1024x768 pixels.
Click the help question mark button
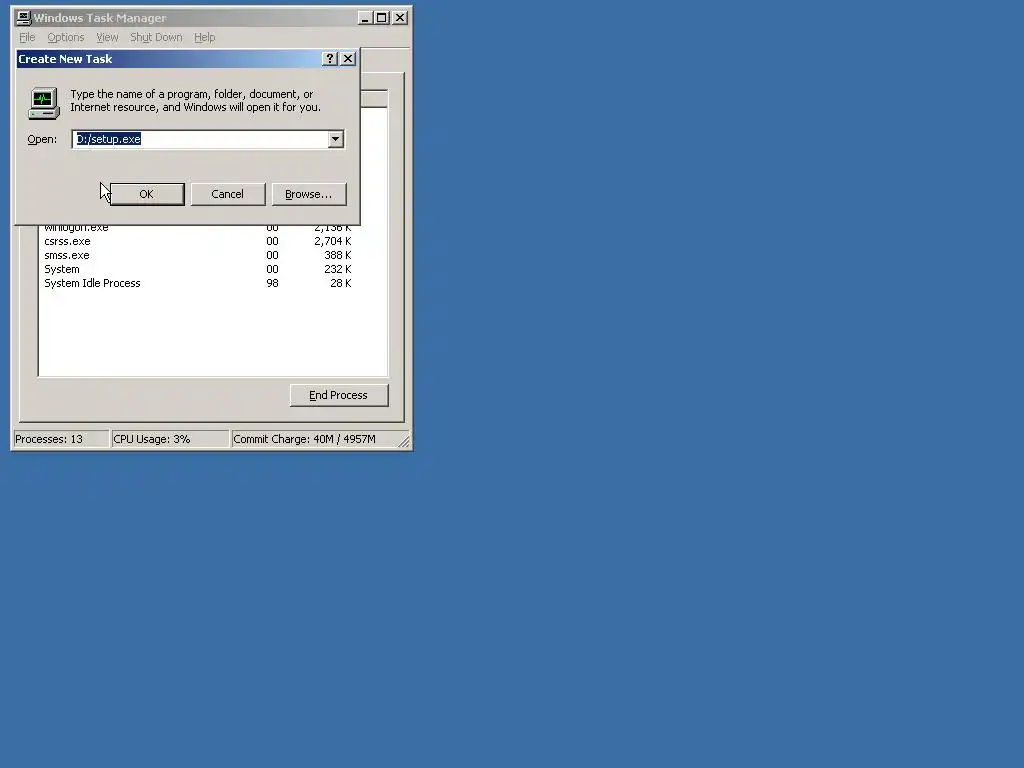coord(330,59)
